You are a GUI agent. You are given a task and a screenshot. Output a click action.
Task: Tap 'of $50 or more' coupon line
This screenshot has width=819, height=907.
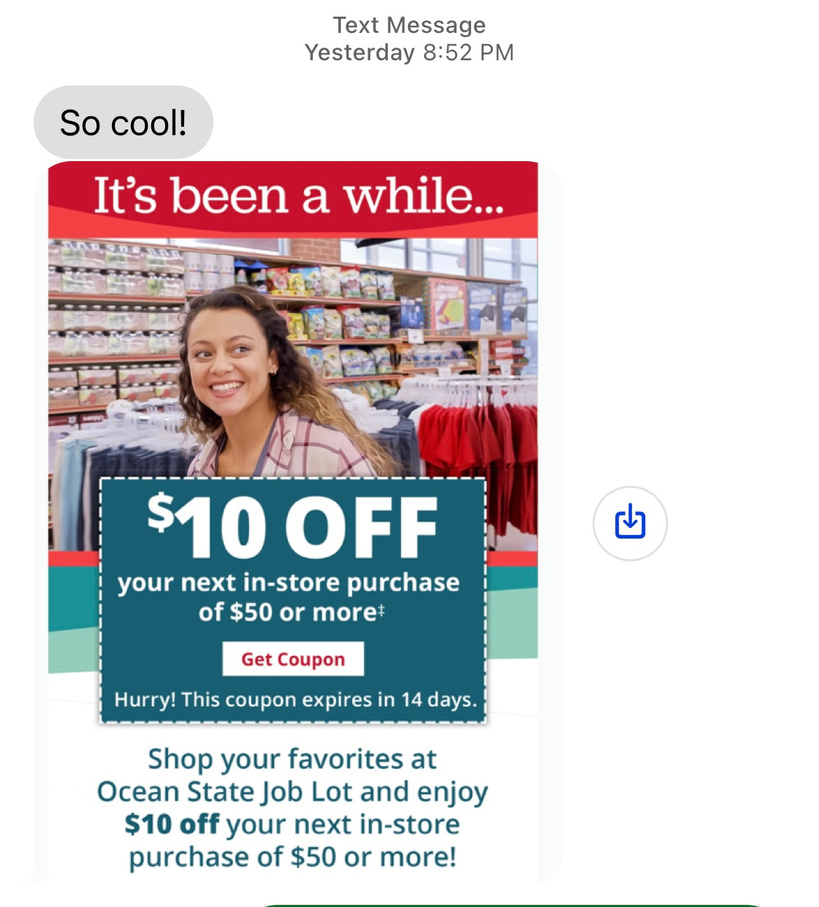click(292, 613)
